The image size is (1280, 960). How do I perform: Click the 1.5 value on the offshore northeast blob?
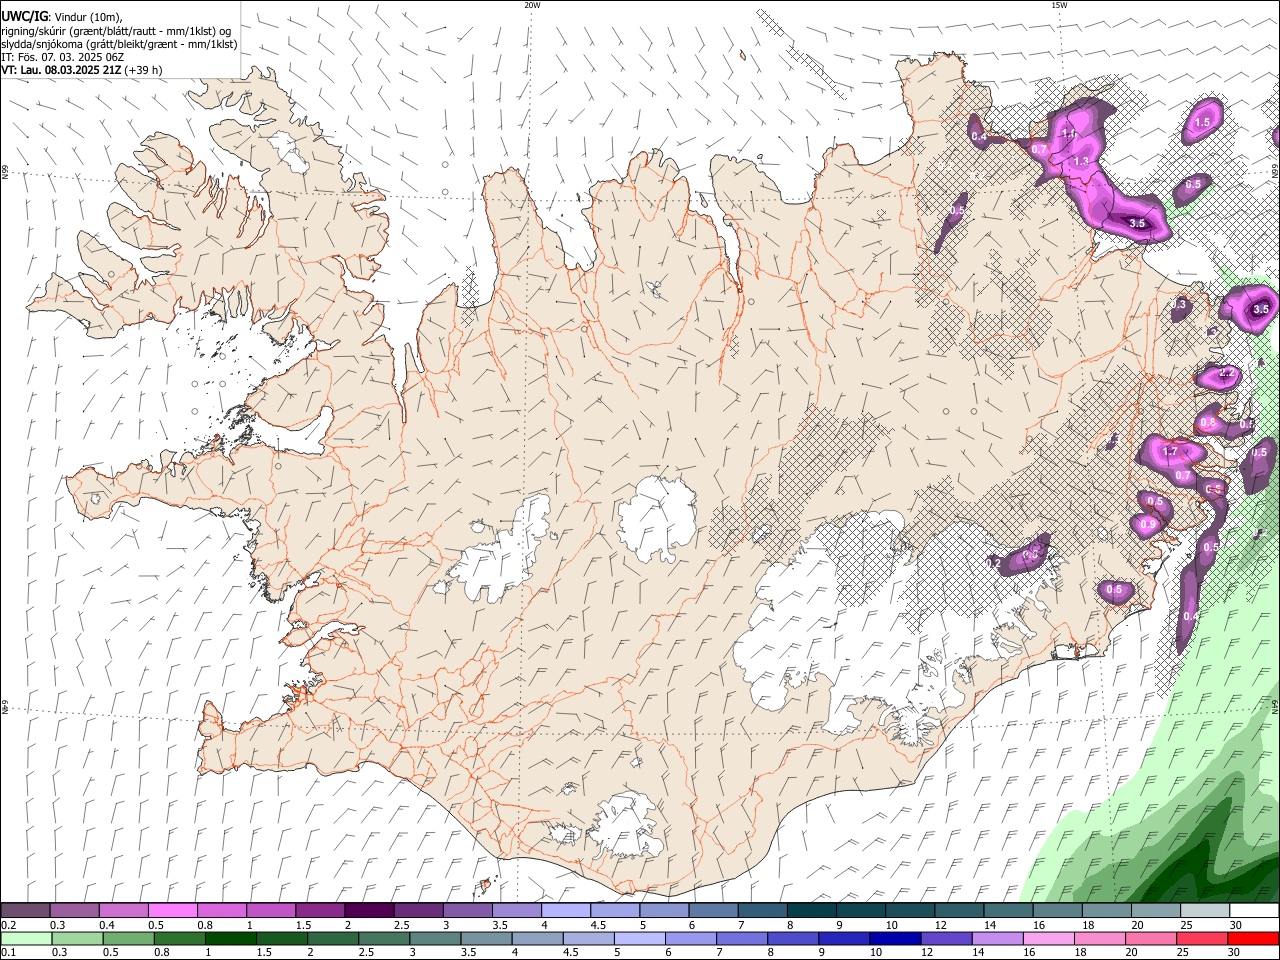pos(1203,122)
